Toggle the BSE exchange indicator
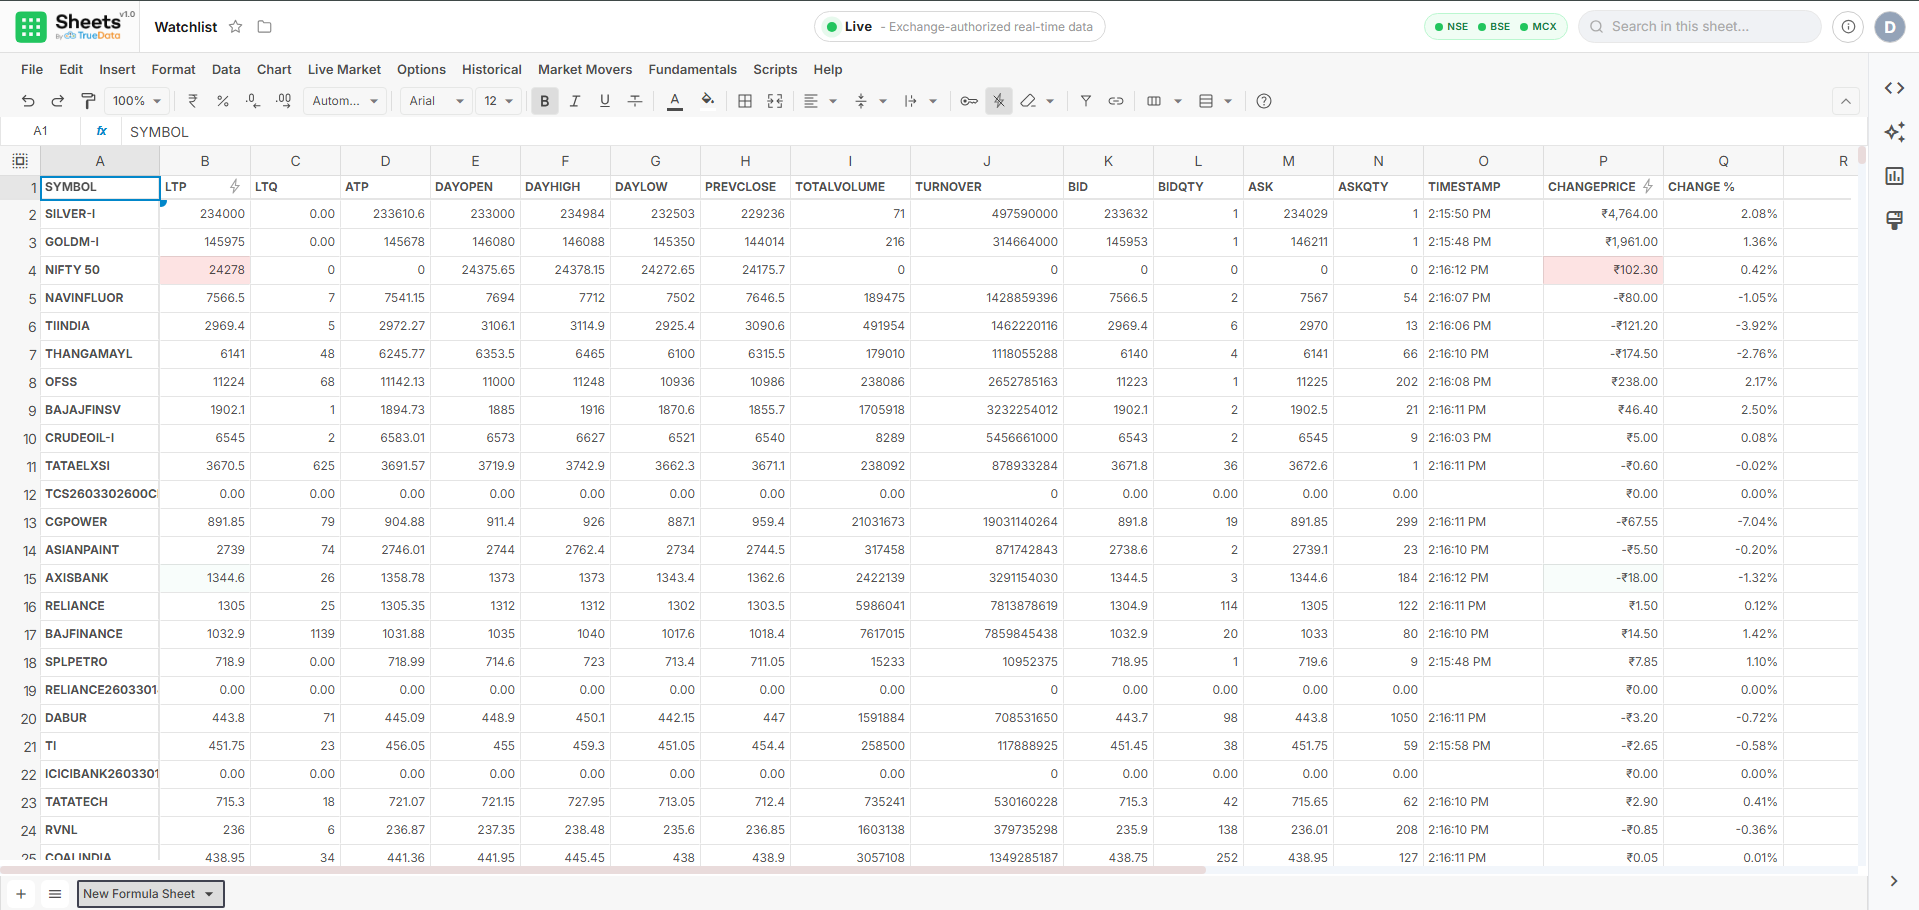Image resolution: width=1919 pixels, height=910 pixels. tap(1494, 27)
